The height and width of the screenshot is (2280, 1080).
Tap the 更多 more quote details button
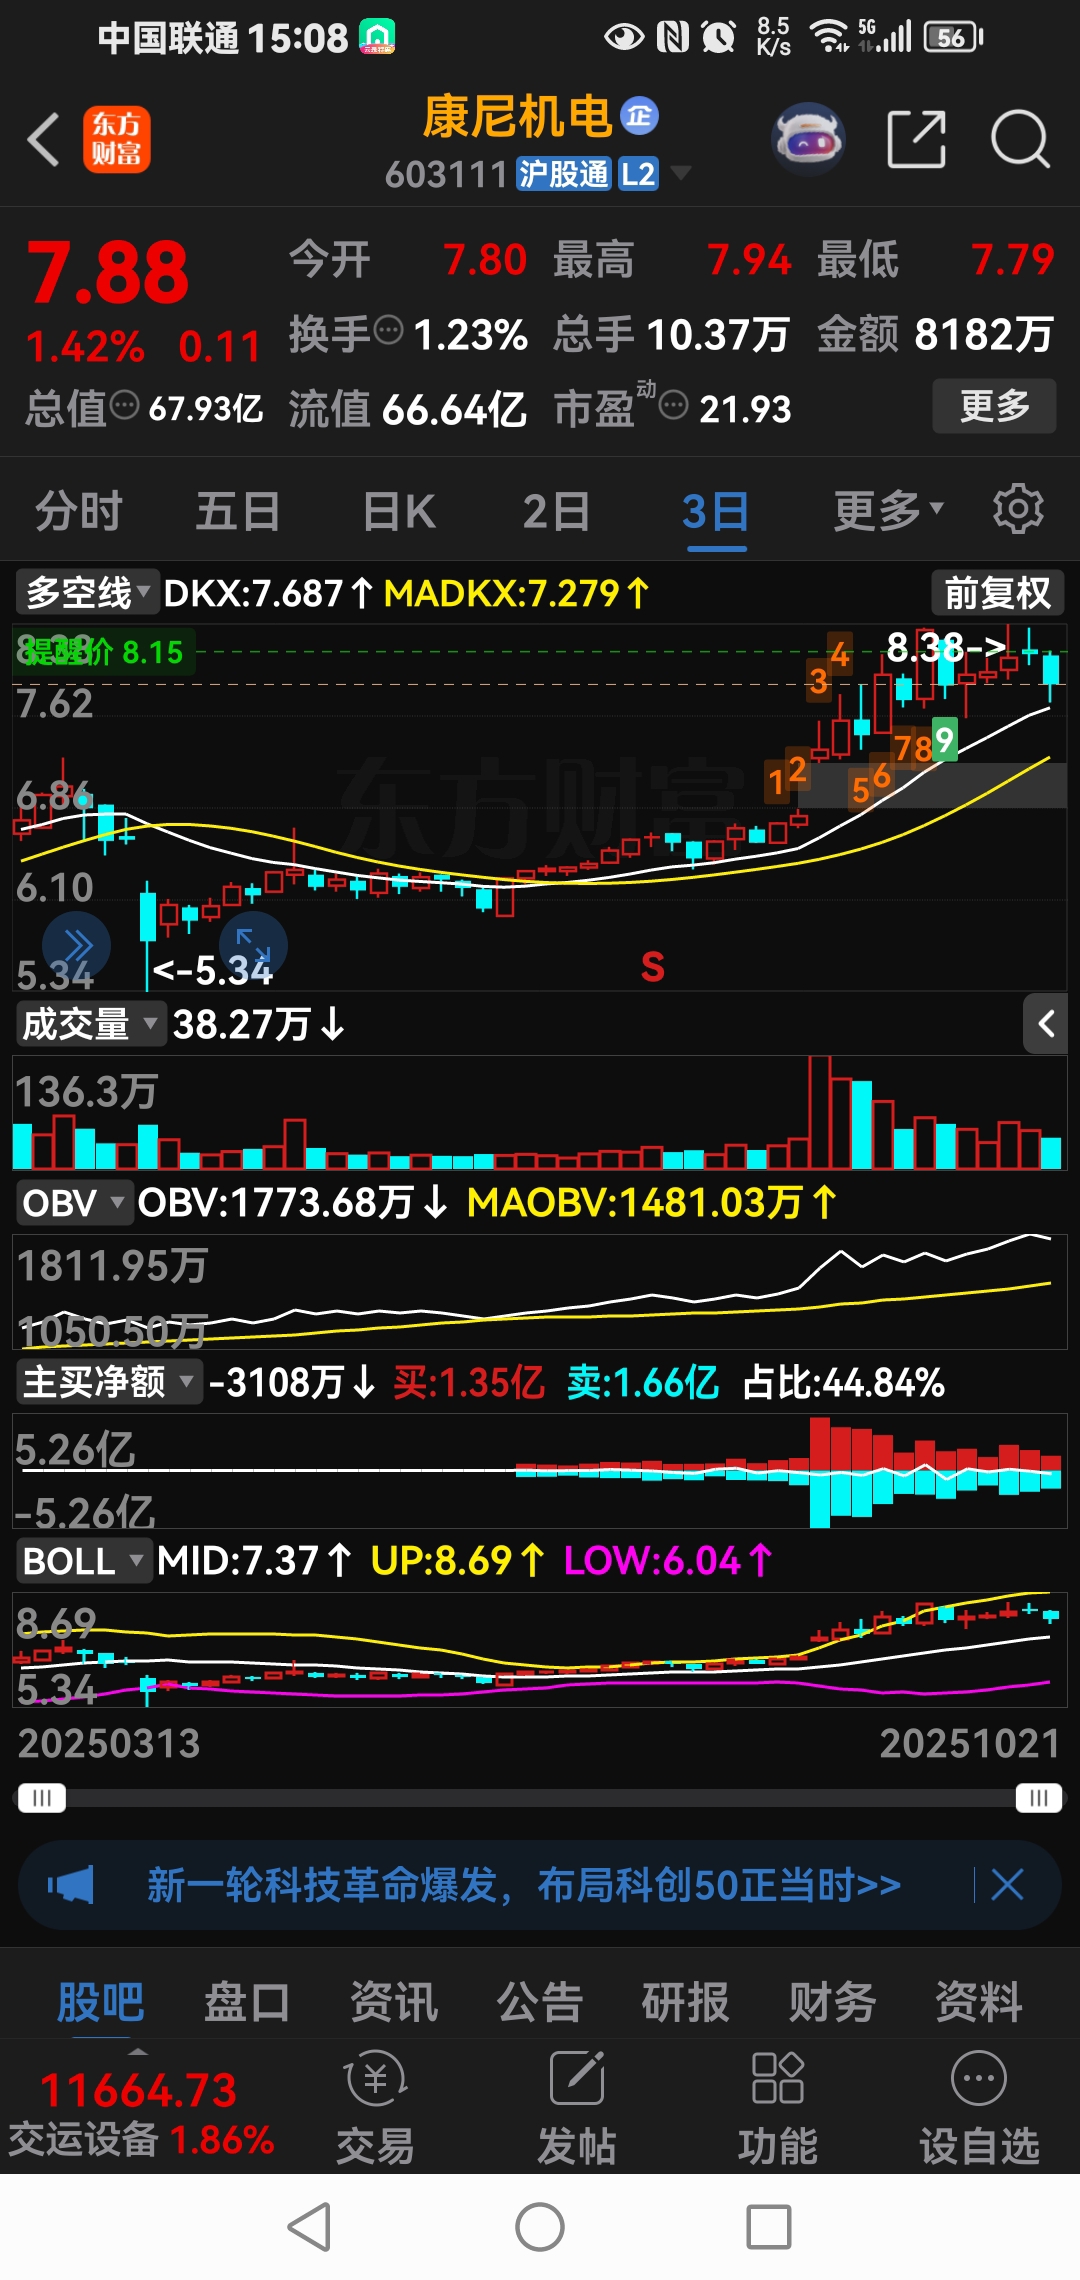click(994, 405)
